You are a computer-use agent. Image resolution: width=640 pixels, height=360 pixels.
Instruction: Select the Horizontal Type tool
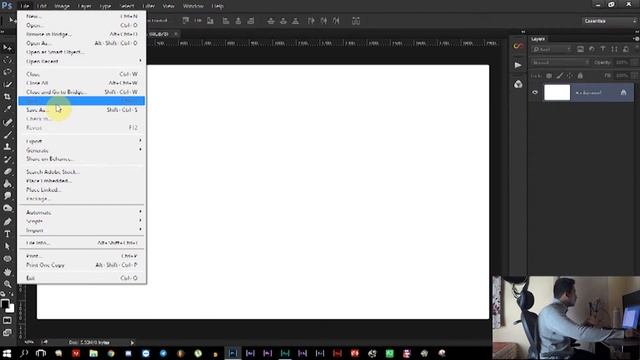[7, 234]
